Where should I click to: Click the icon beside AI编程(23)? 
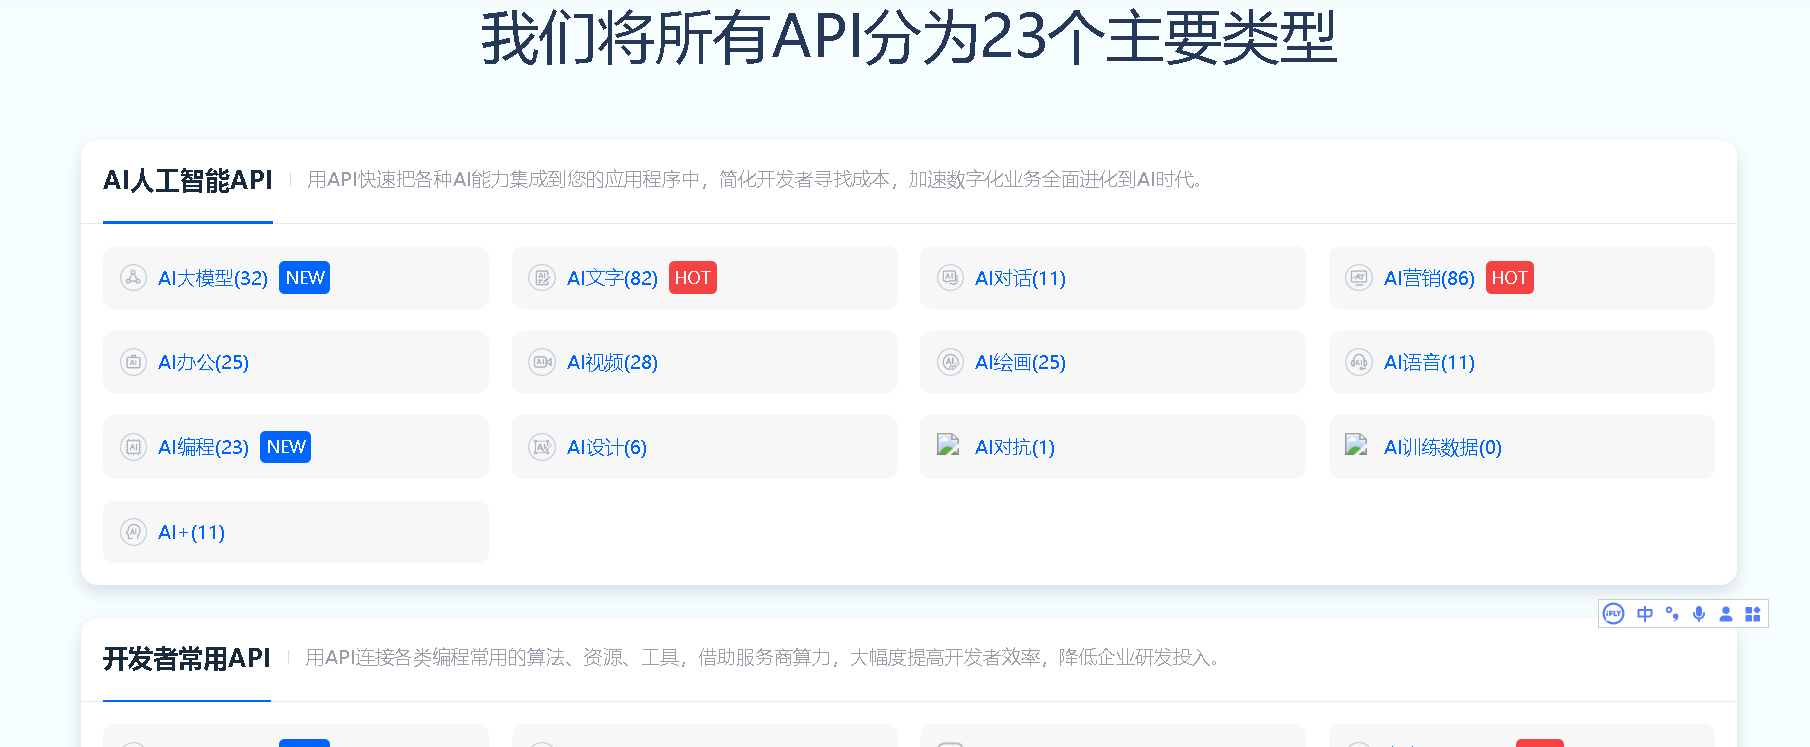(133, 447)
